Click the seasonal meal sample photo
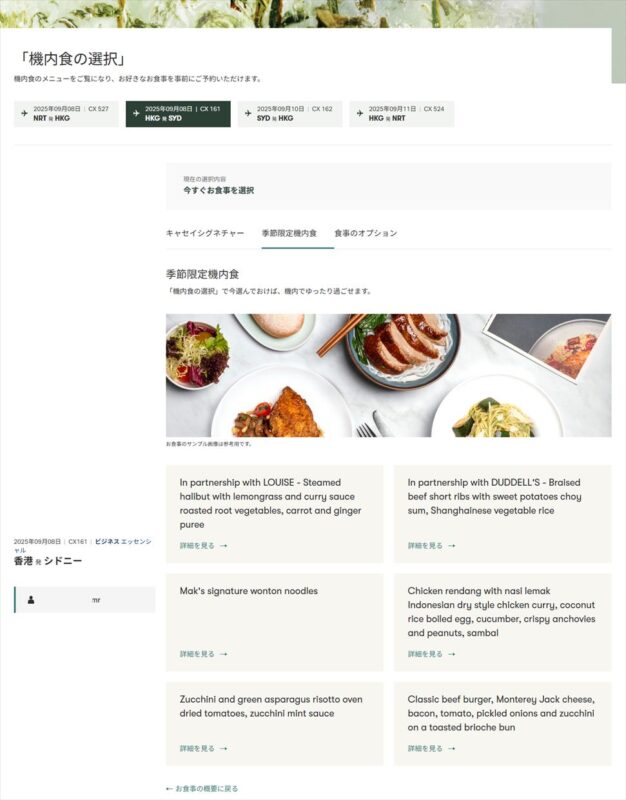Screen dimensions: 626x800 pyautogui.click(x=388, y=375)
